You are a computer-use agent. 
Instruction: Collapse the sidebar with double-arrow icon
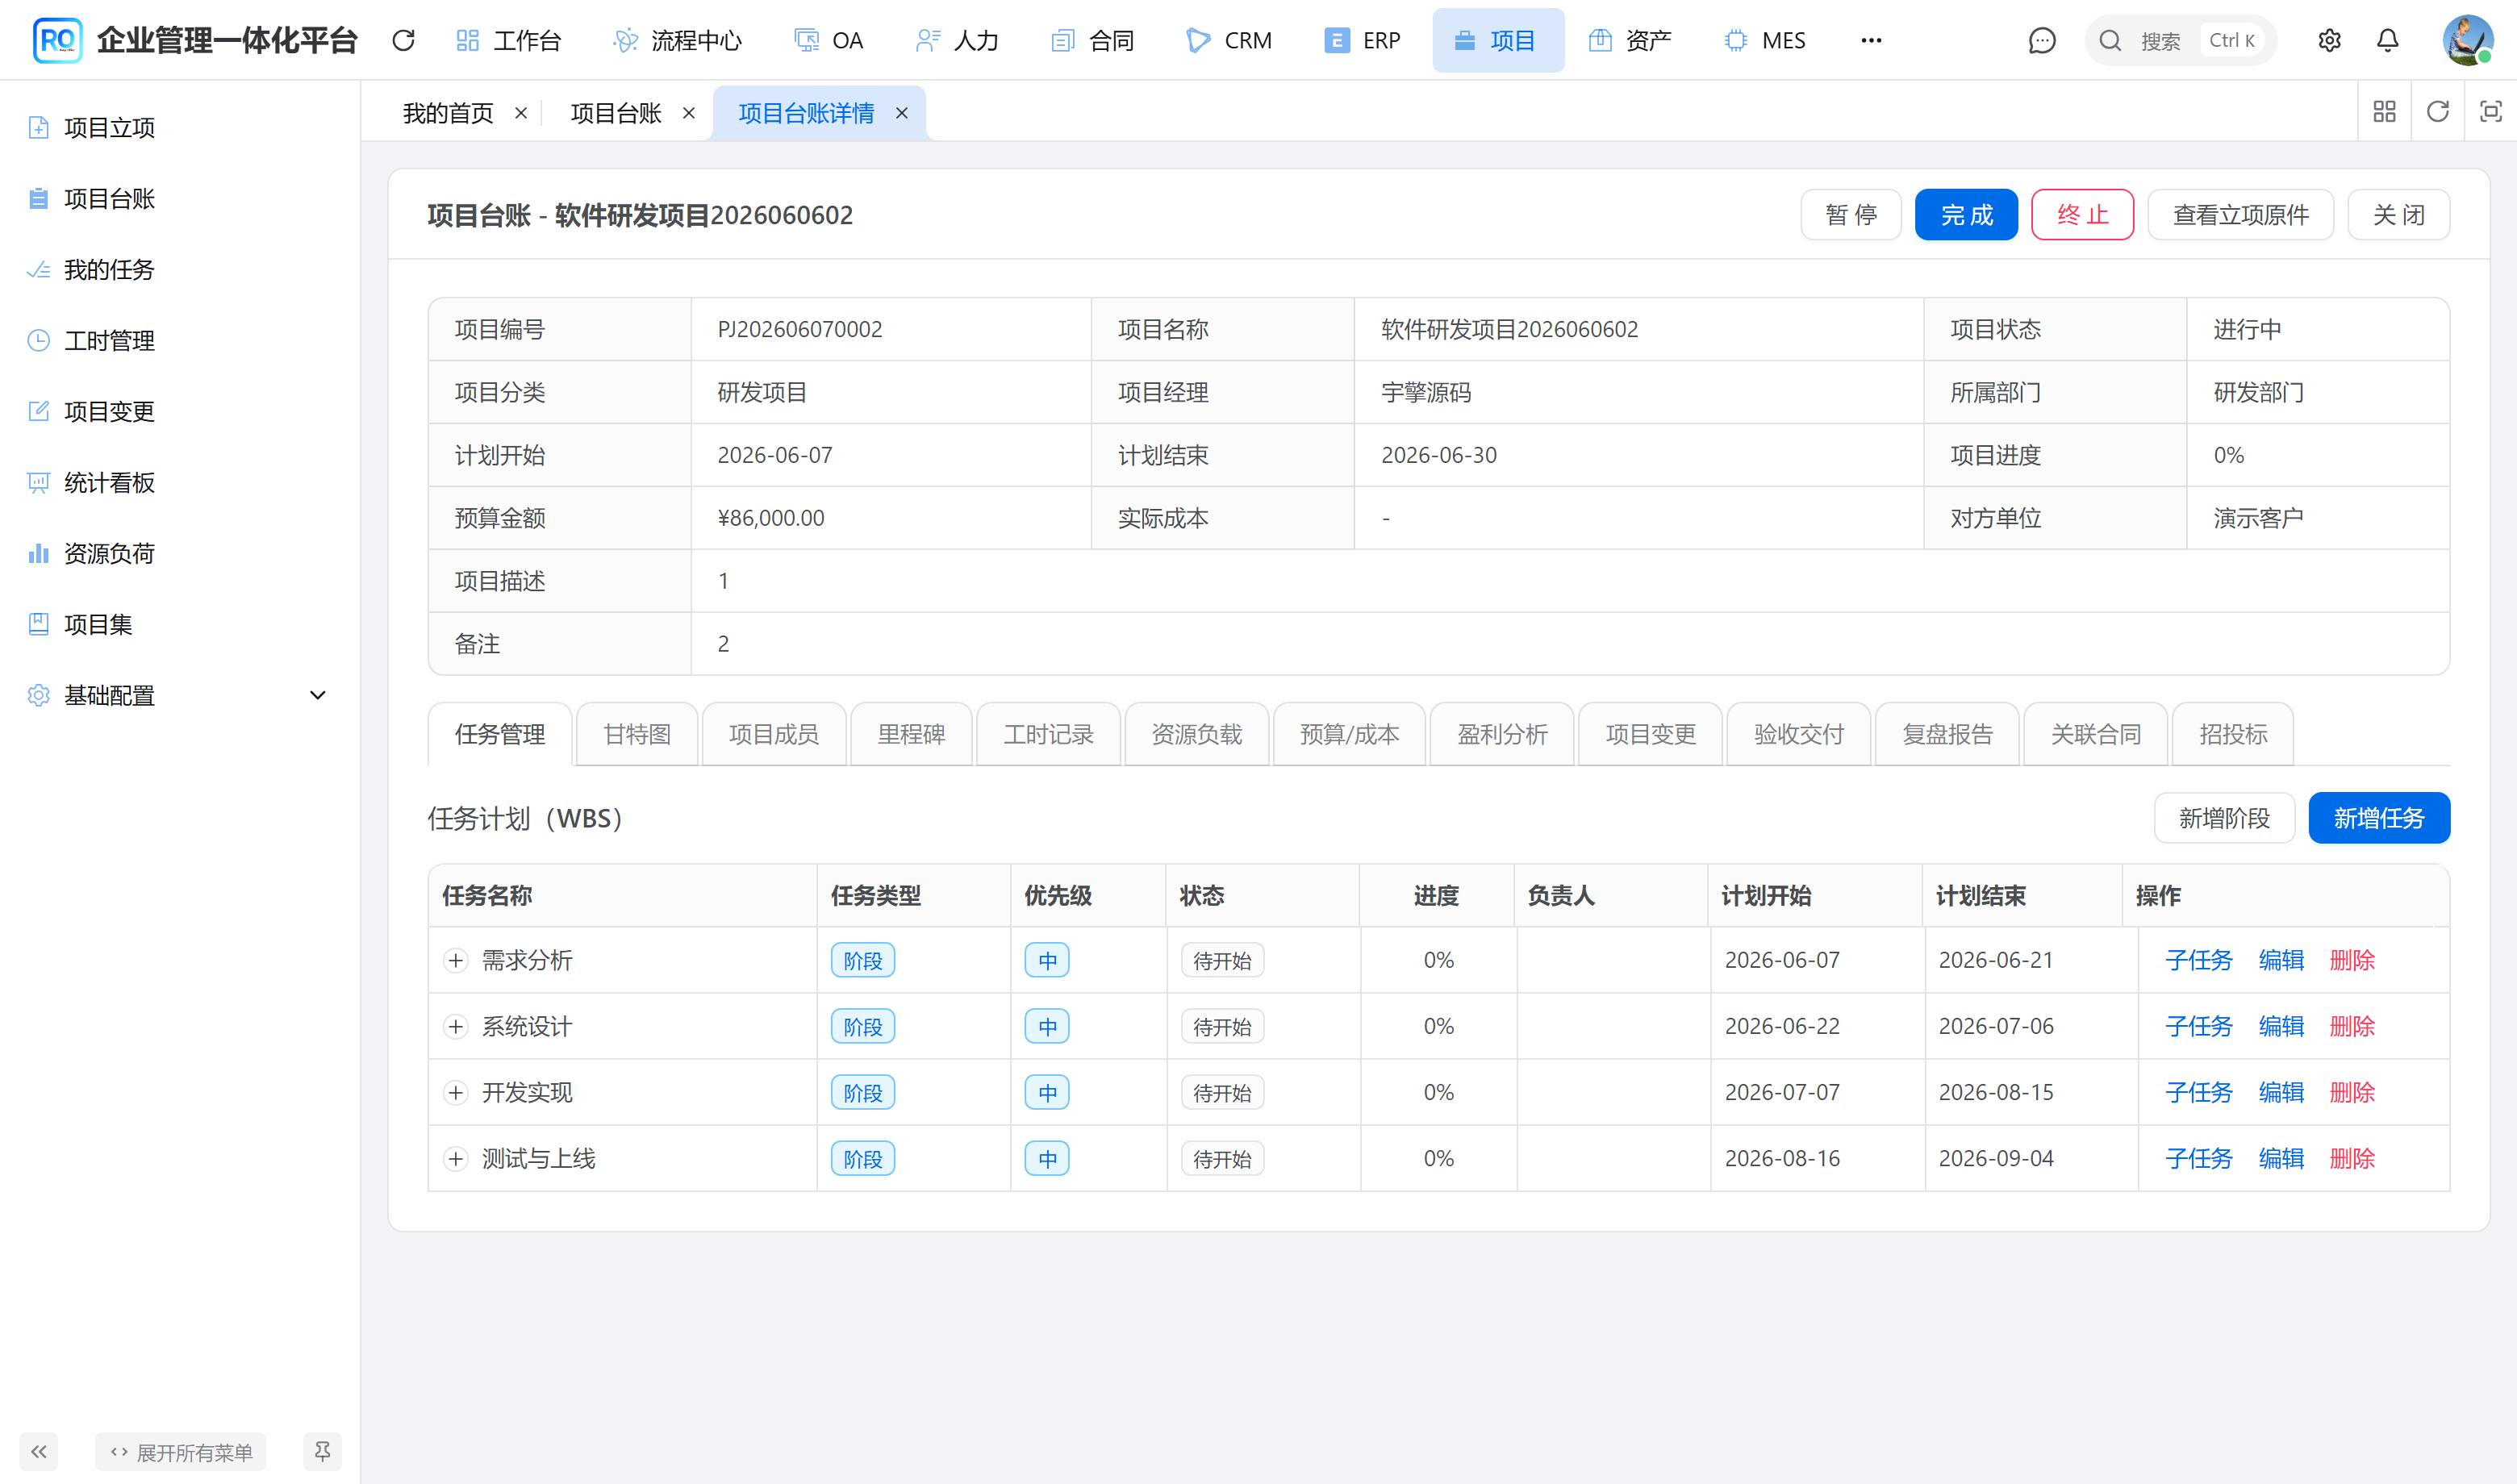39,1451
